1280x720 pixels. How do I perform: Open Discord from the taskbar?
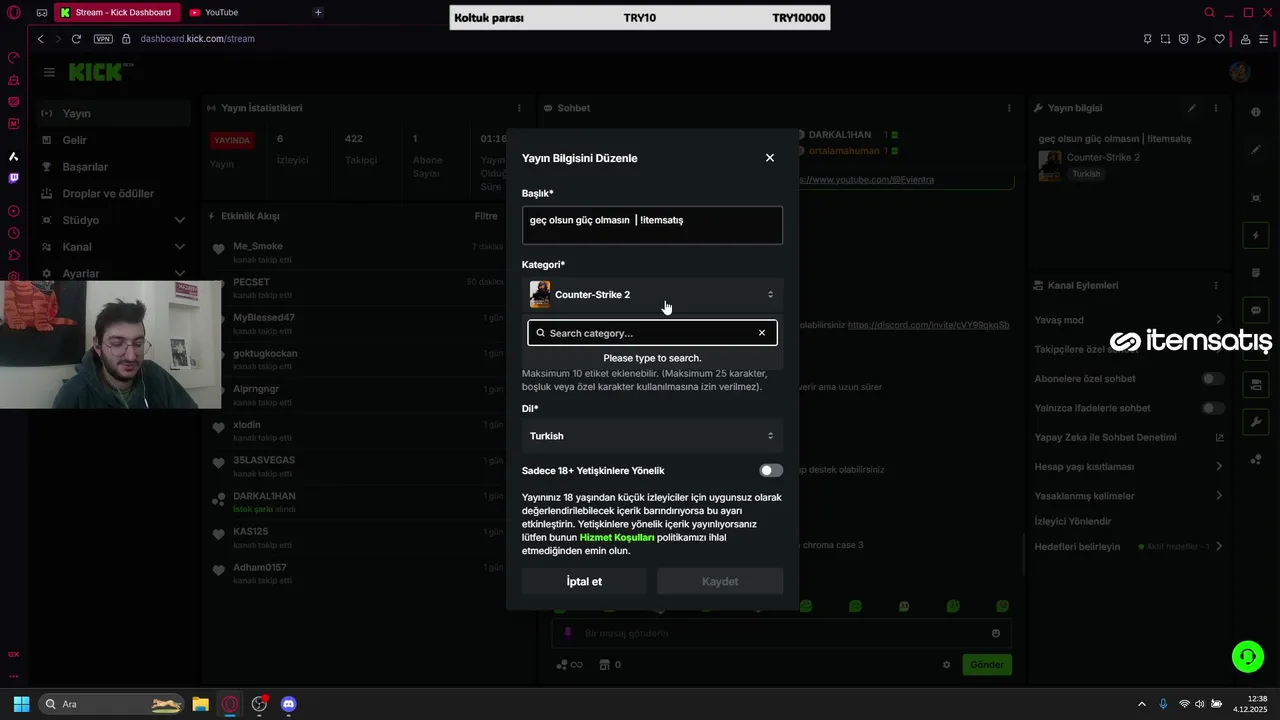pyautogui.click(x=289, y=704)
